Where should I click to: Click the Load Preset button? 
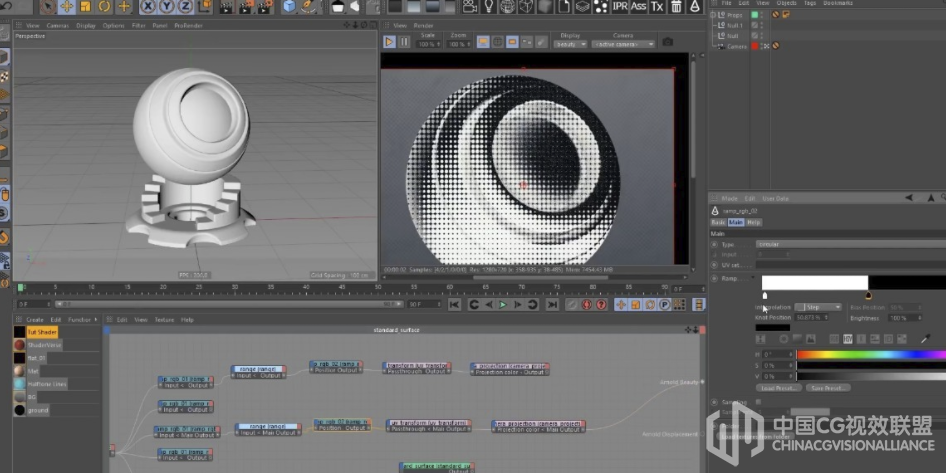[x=778, y=388]
